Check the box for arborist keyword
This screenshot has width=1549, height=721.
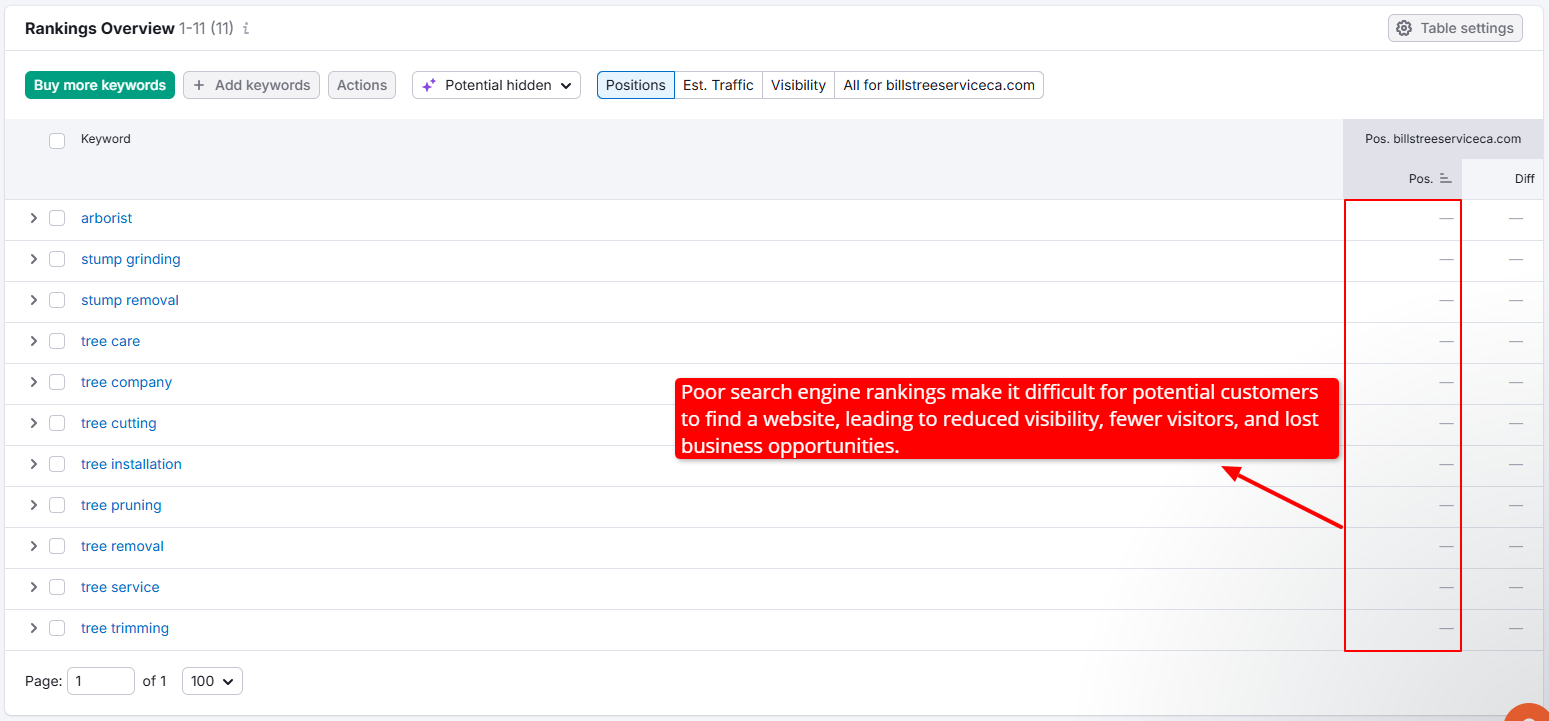[57, 218]
